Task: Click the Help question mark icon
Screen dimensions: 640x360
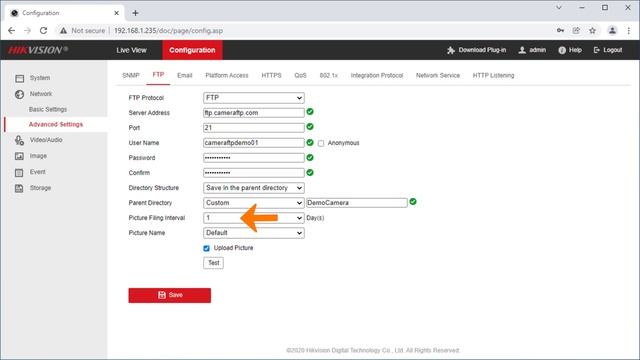Action: point(562,50)
